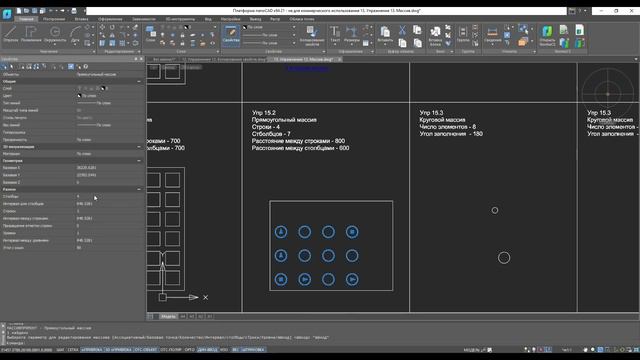
Task: Toggle оПРИВЯЗКА object snap in status bar
Action: click(x=92, y=350)
